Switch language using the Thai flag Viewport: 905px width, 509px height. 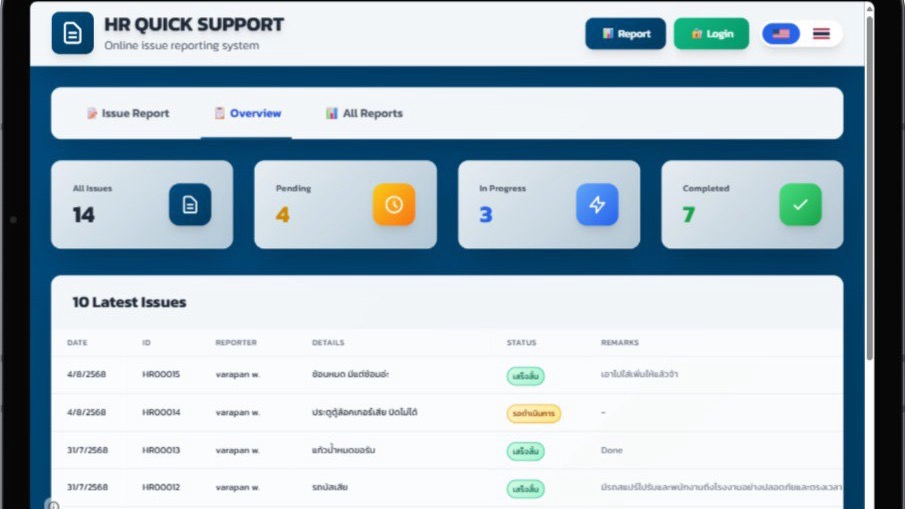(x=821, y=34)
